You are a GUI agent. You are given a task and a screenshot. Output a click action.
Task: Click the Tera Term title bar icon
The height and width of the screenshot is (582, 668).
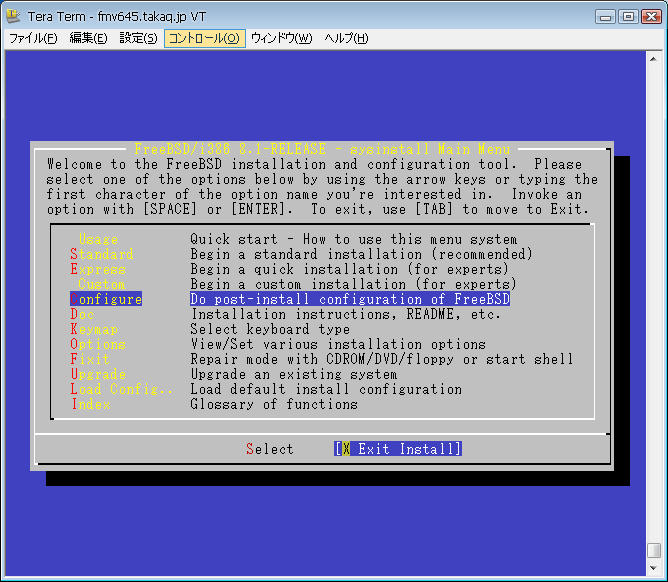point(13,16)
